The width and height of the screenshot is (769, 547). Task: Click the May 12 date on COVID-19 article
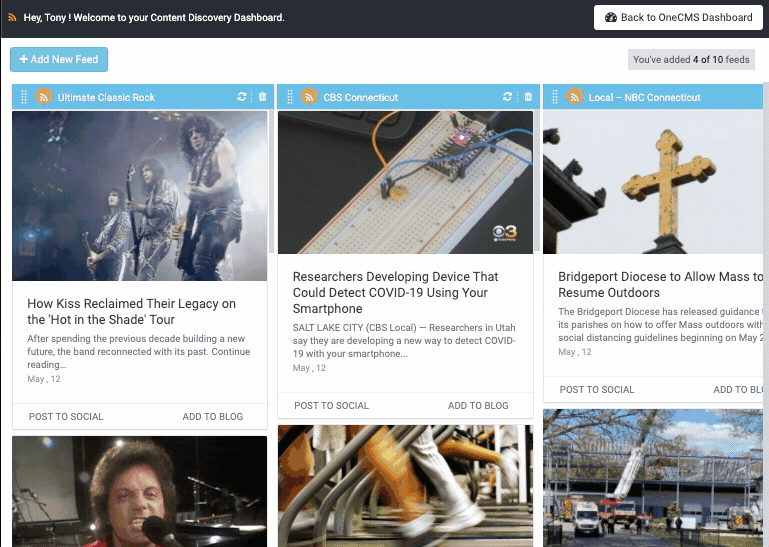[x=309, y=368]
